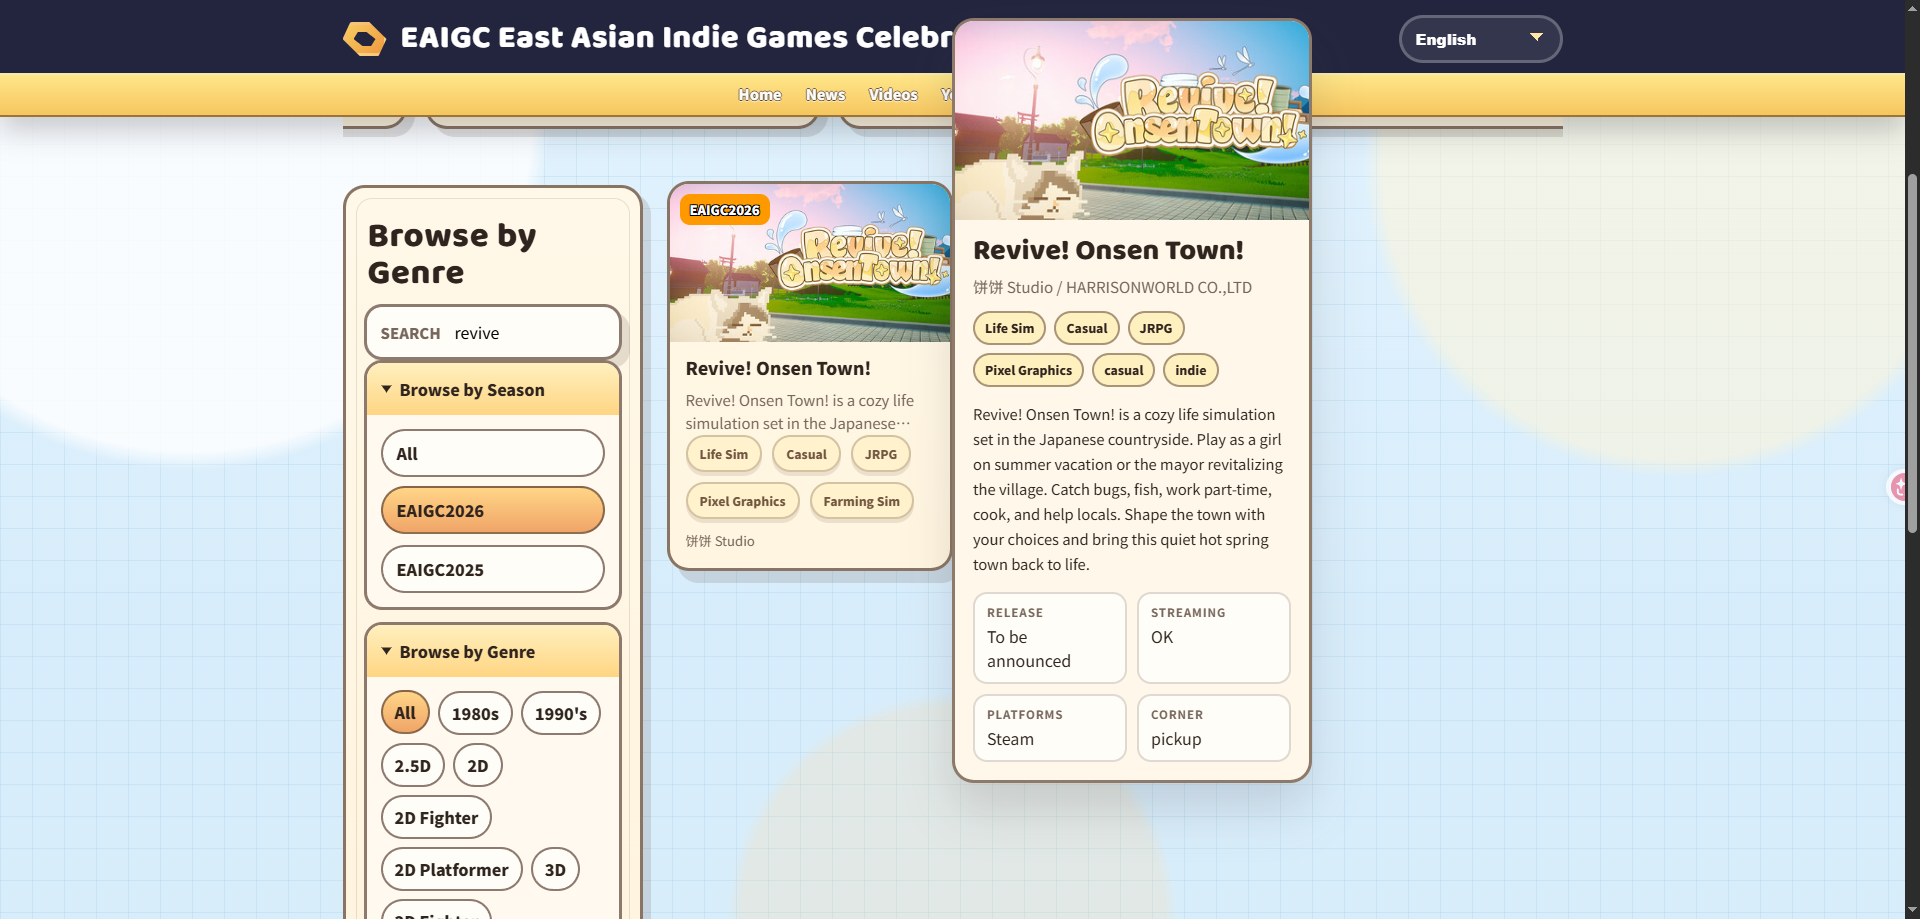This screenshot has width=1920, height=919.
Task: Click the Platforms 'Steam' box
Action: [1050, 728]
